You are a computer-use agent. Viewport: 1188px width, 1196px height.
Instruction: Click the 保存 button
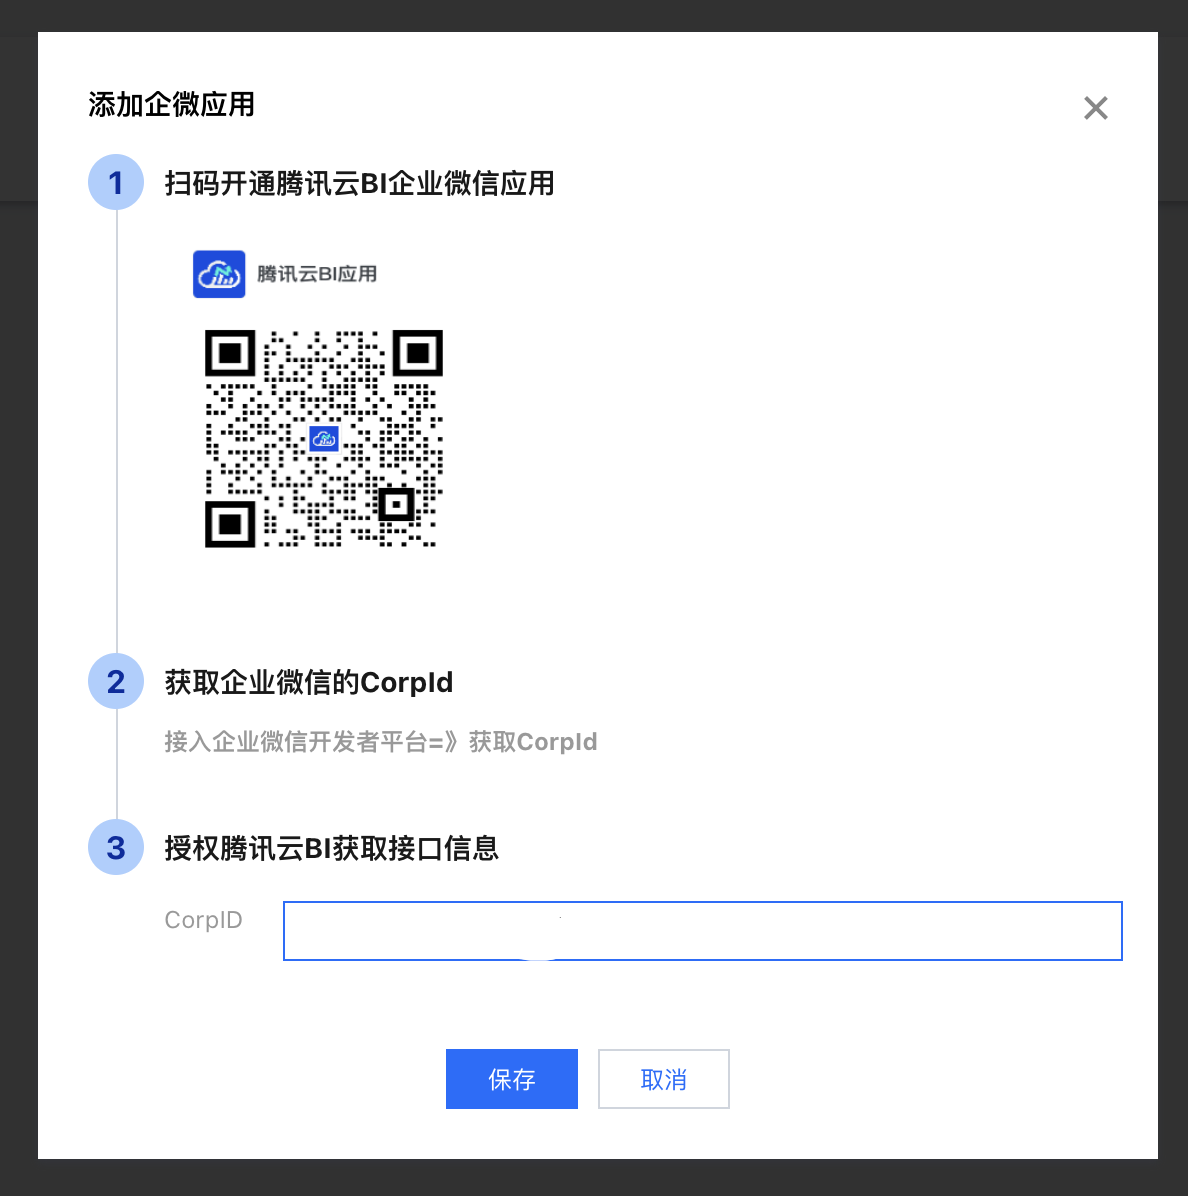click(x=512, y=1079)
